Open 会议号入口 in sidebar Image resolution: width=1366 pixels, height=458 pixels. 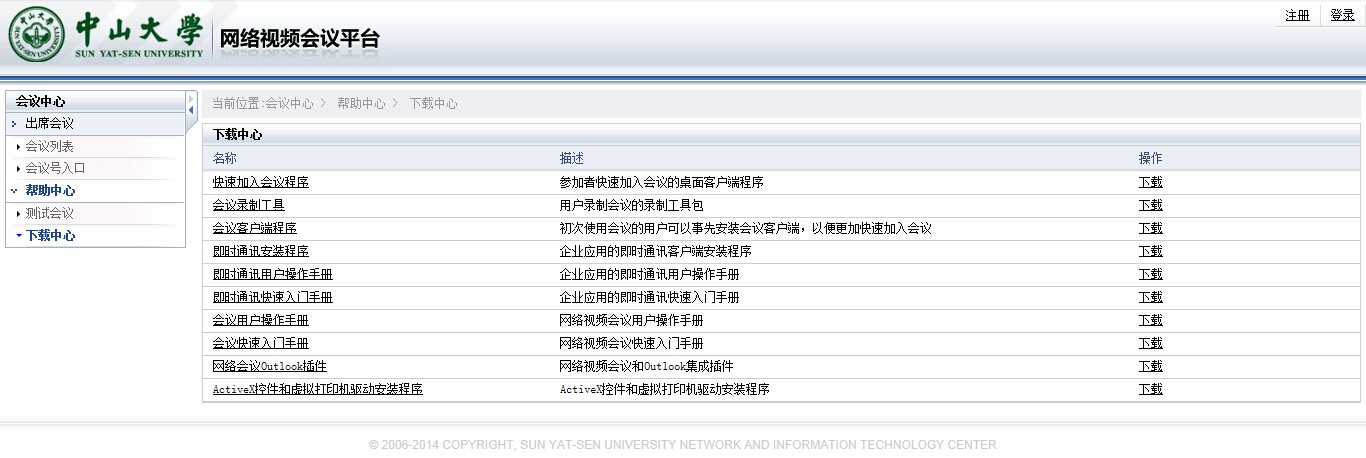[55, 169]
